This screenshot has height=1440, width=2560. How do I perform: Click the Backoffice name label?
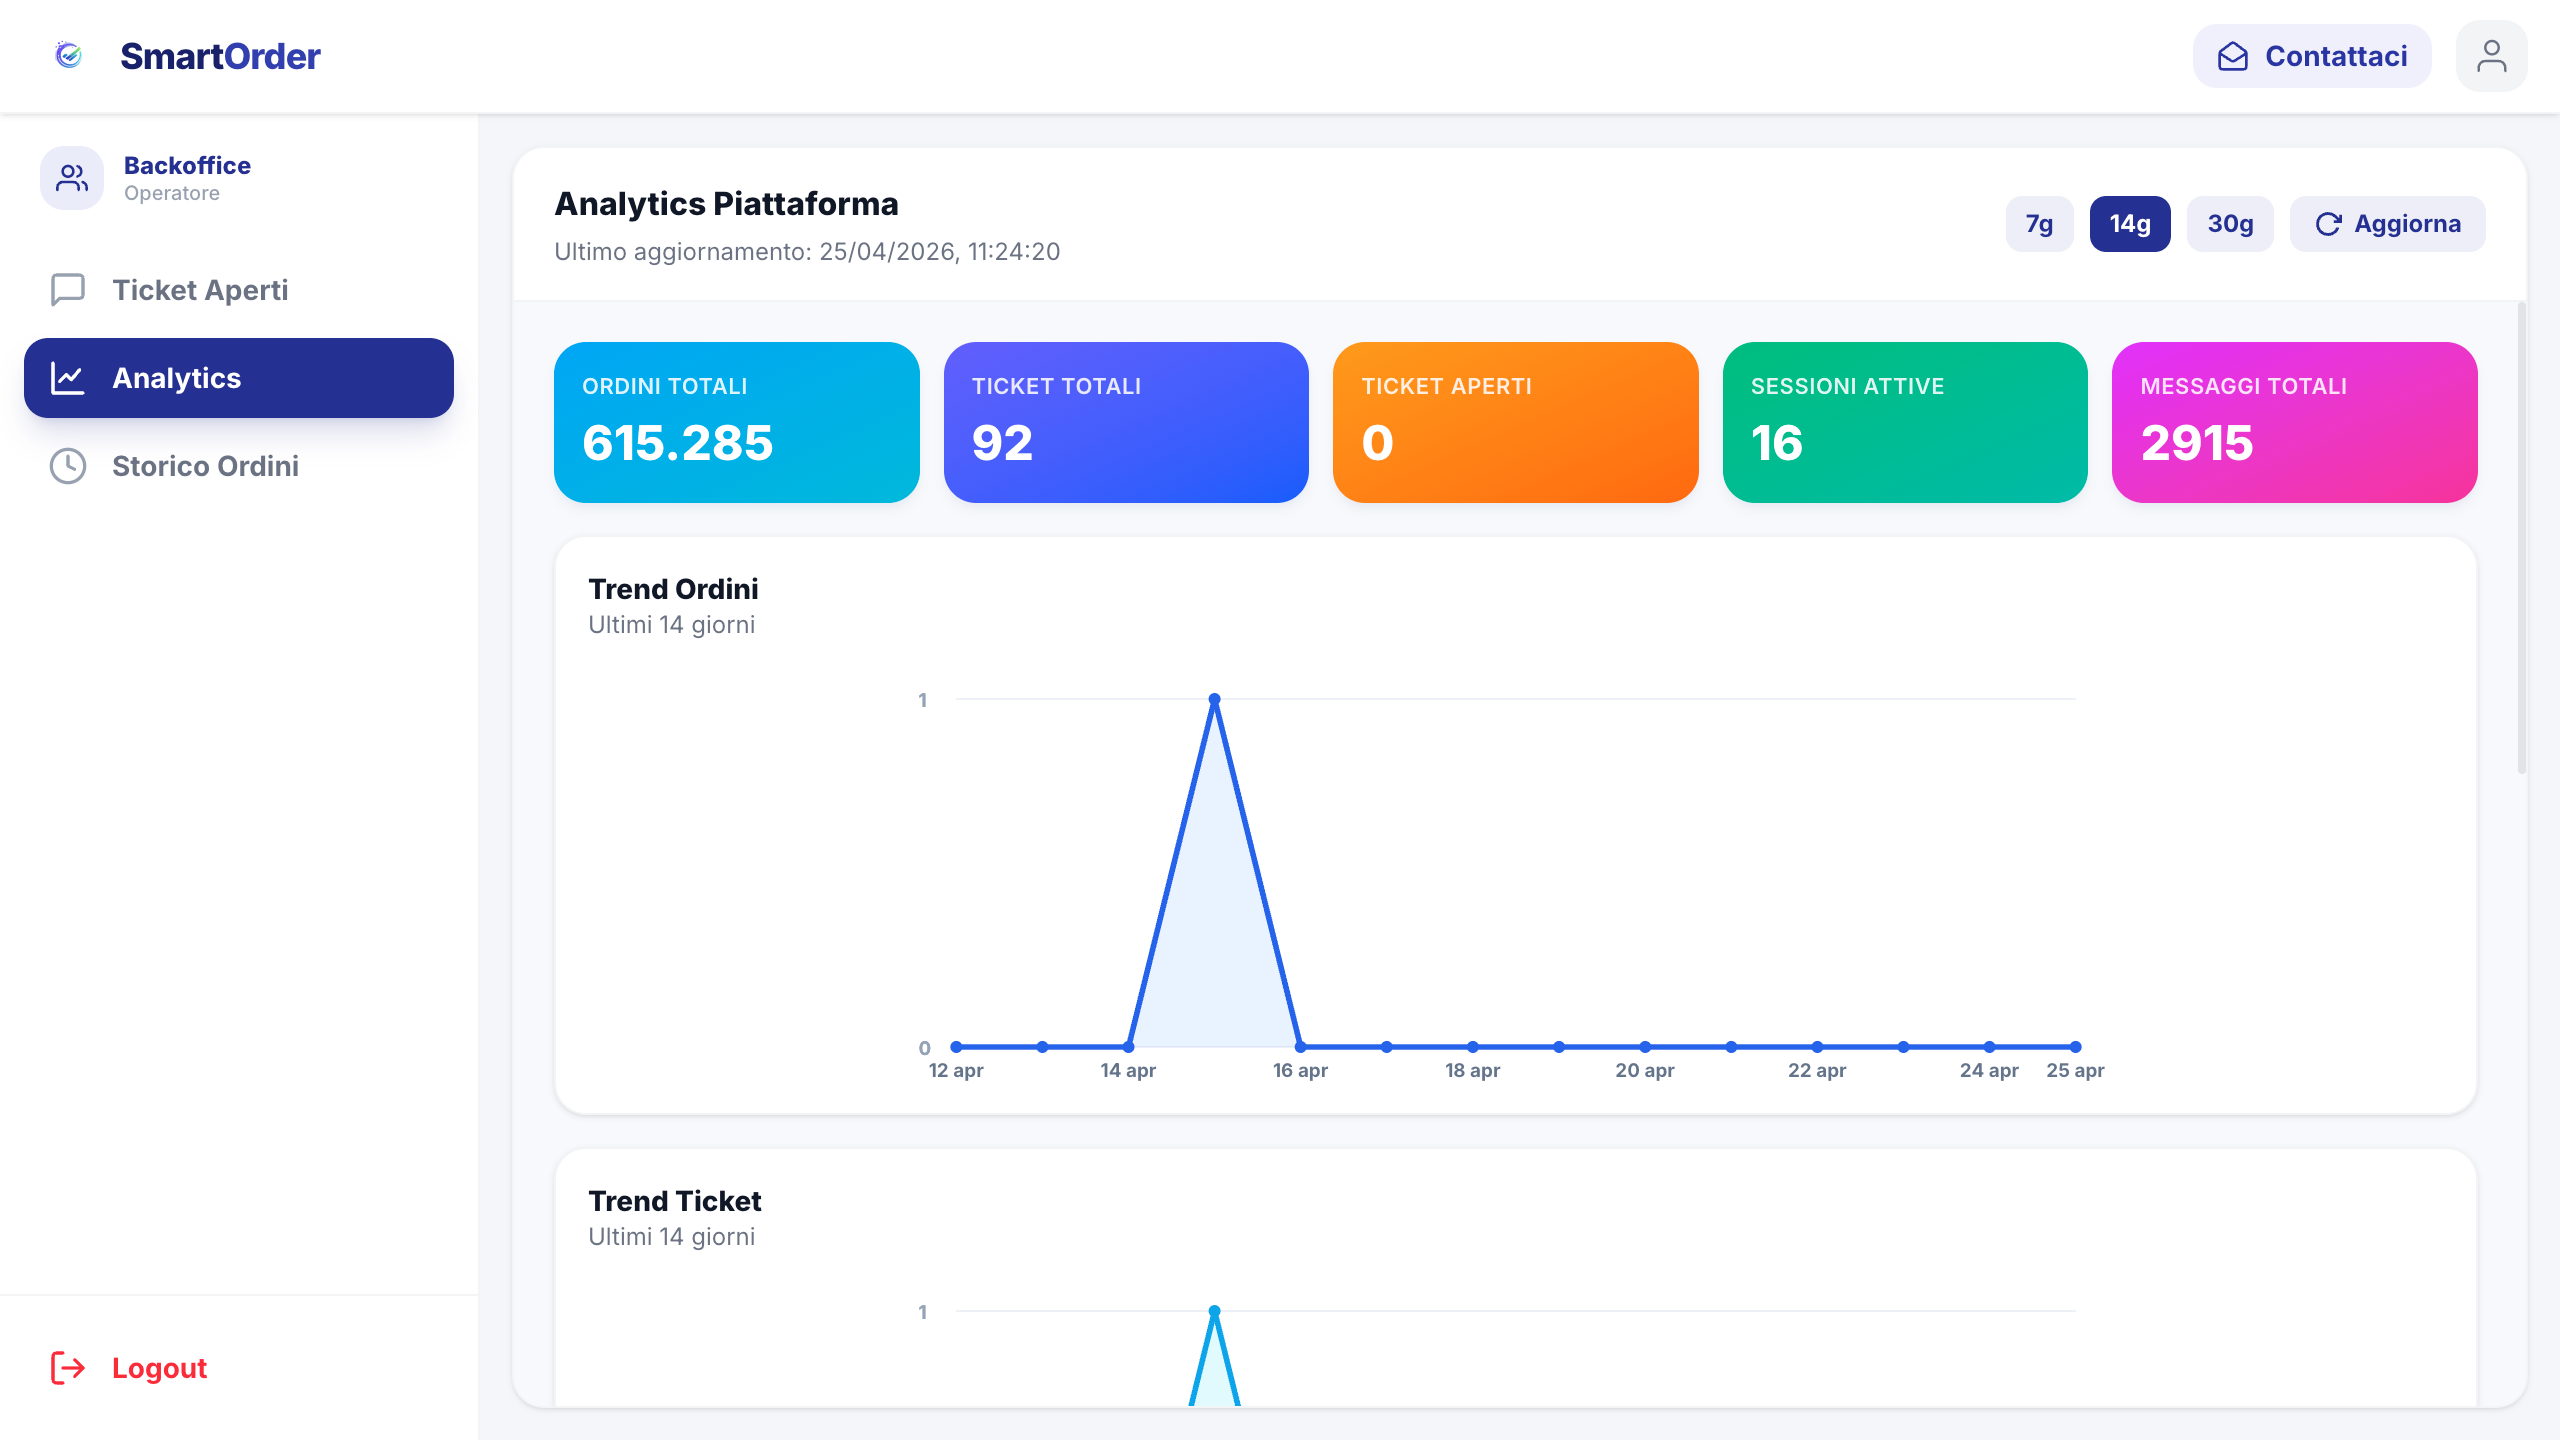tap(187, 165)
